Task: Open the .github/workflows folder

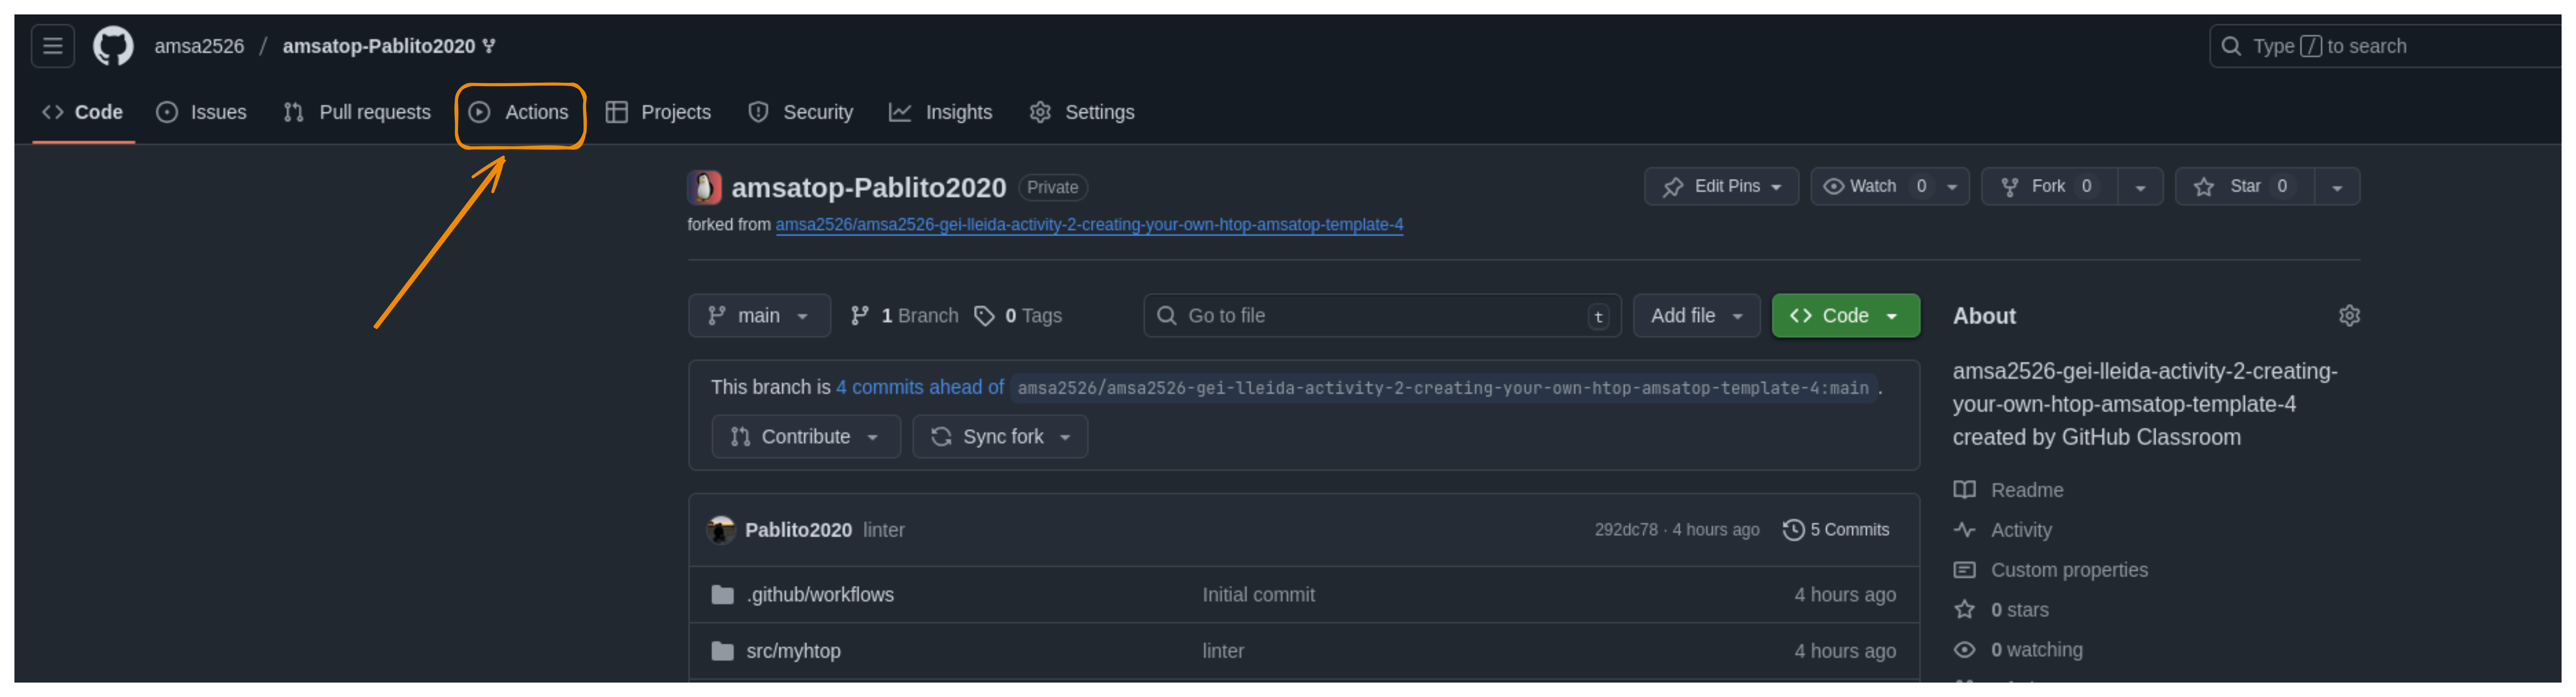Action: [819, 595]
